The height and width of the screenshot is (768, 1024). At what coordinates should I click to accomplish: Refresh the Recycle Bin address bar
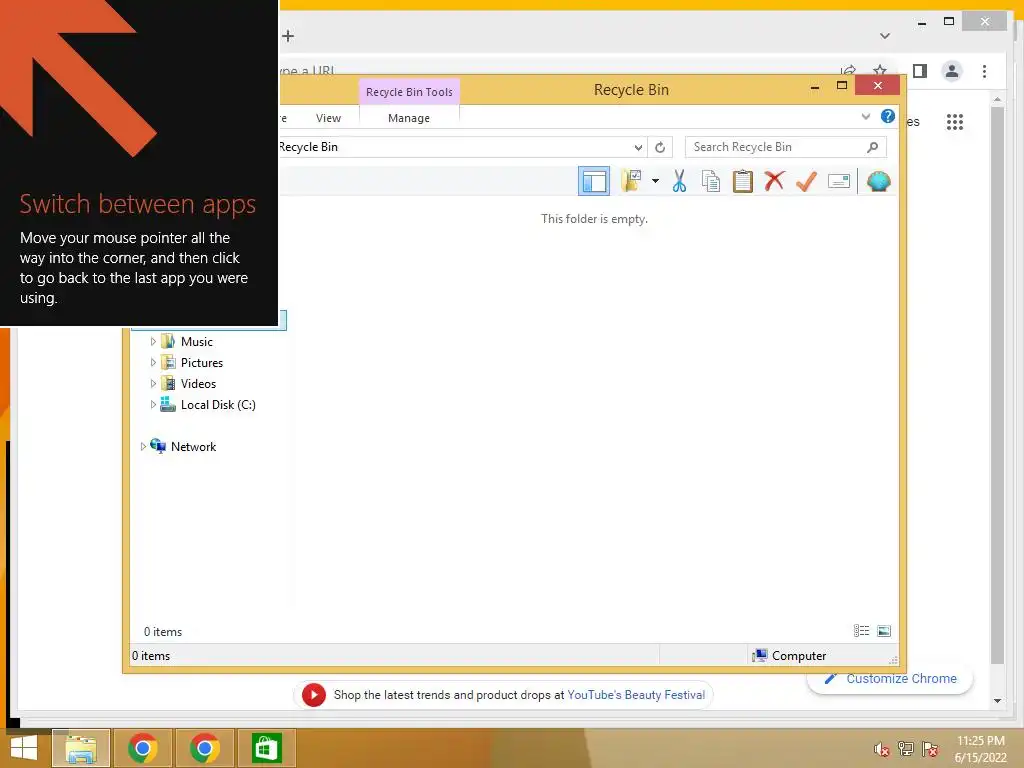pos(660,147)
